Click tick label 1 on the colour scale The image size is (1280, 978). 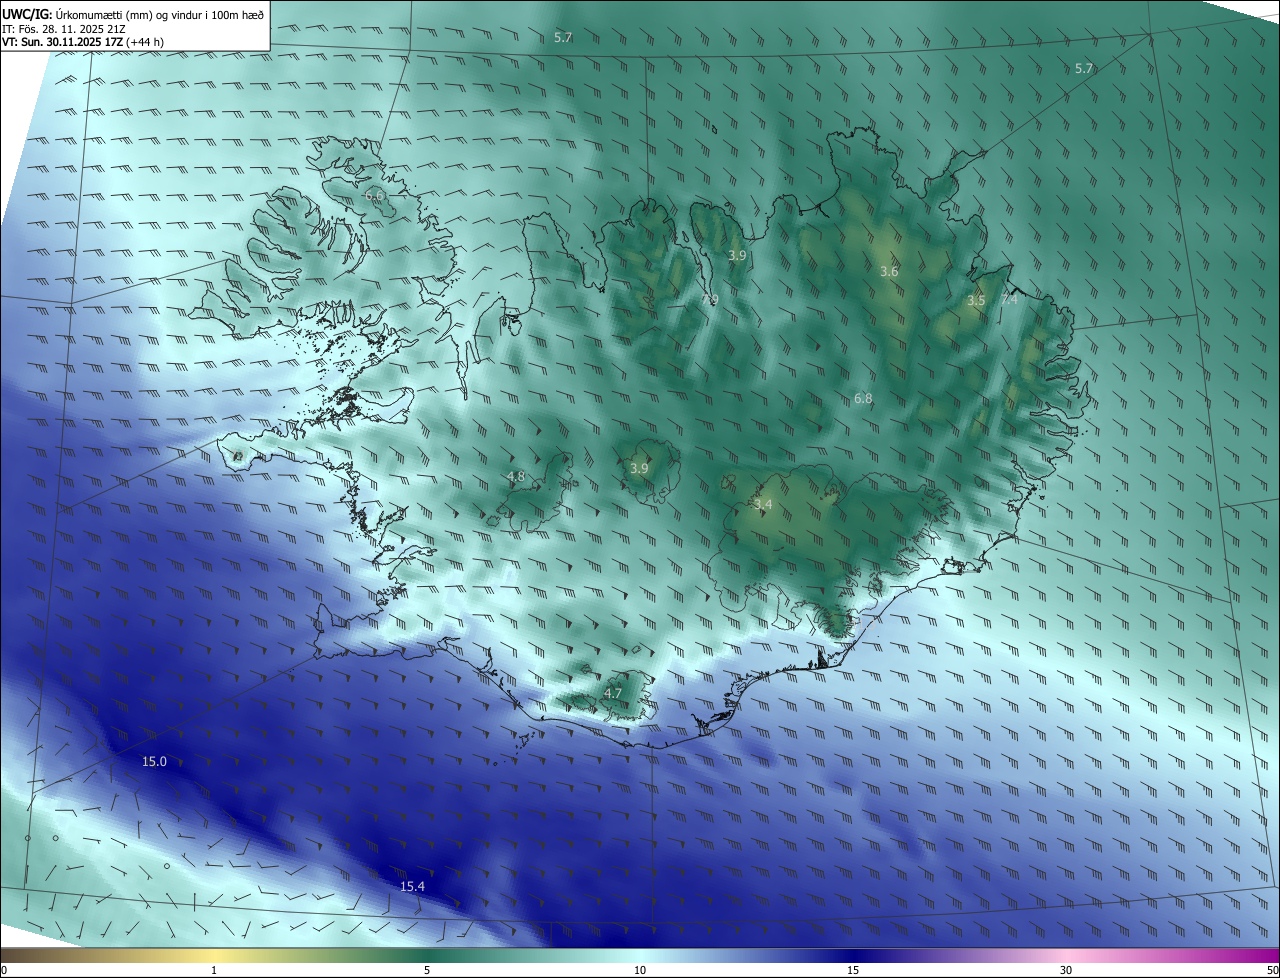[x=214, y=971]
